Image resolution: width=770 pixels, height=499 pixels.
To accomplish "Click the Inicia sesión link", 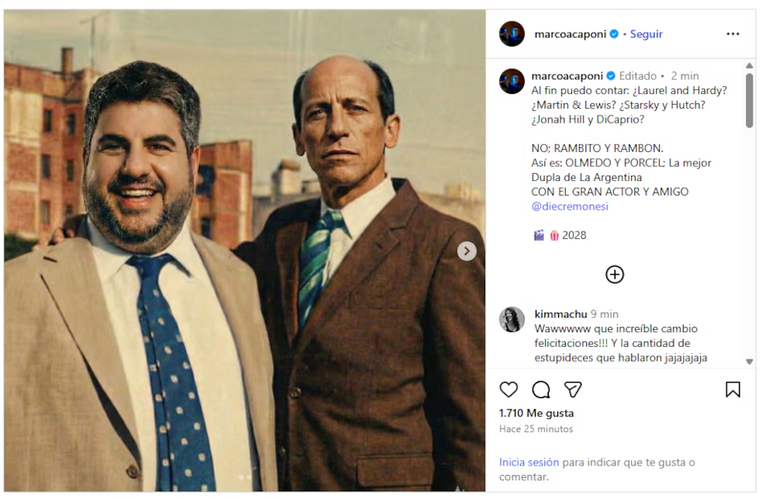I will [529, 463].
